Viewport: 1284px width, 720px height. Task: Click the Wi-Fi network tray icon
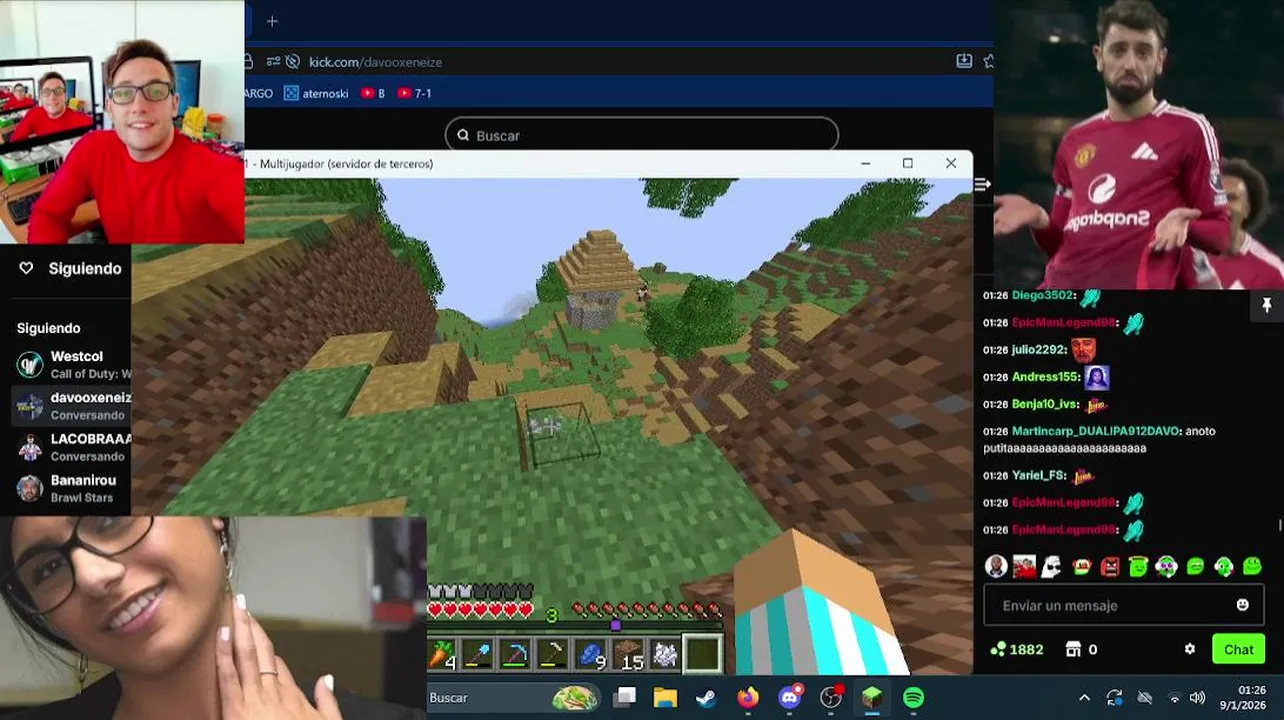(x=1175, y=697)
